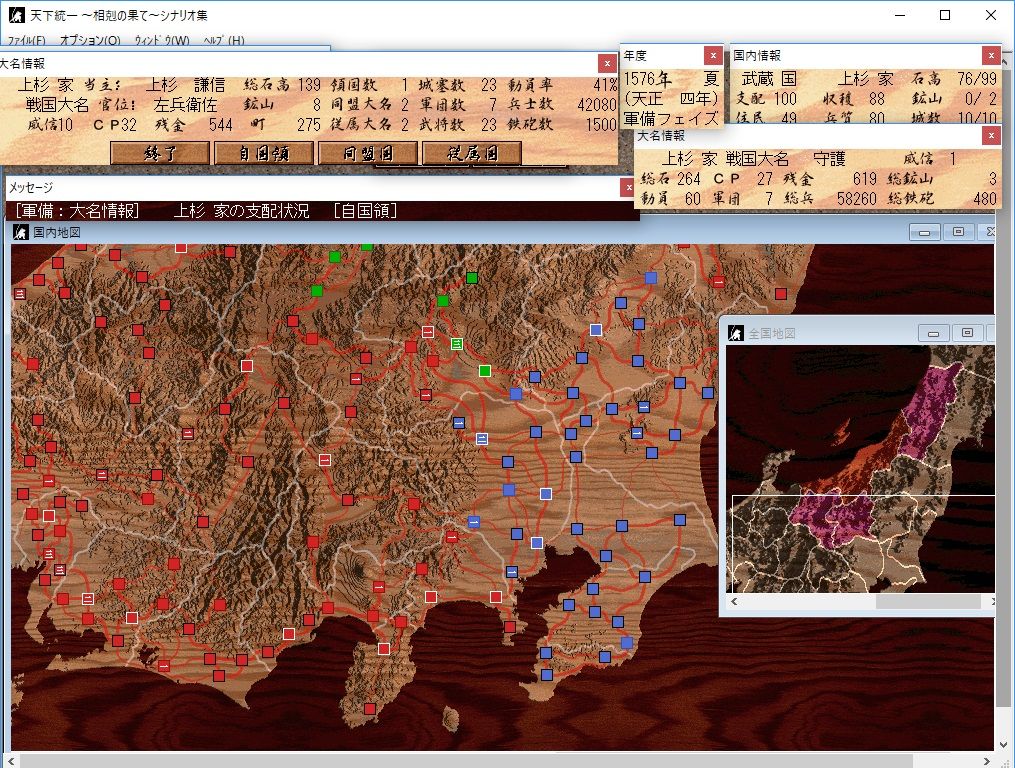Click the 自国領 button
This screenshot has height=768, width=1015.
click(x=263, y=153)
